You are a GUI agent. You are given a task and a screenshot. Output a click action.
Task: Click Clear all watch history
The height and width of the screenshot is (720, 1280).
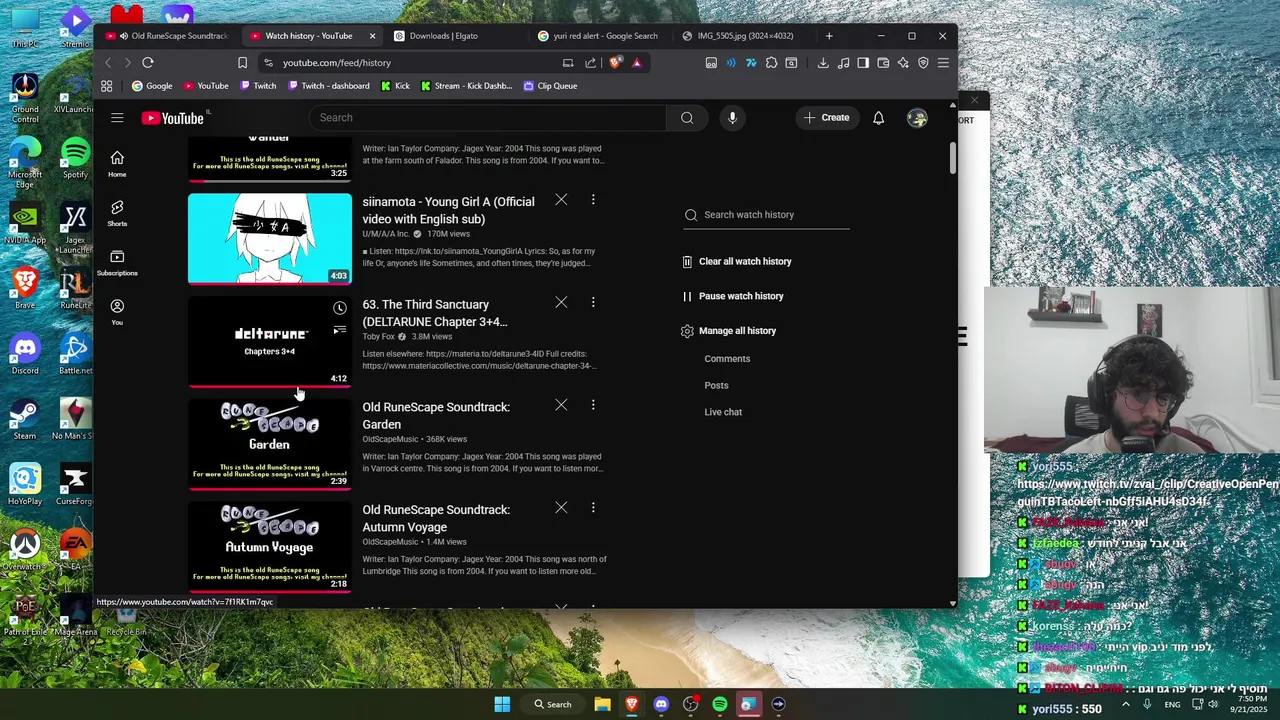pyautogui.click(x=736, y=262)
